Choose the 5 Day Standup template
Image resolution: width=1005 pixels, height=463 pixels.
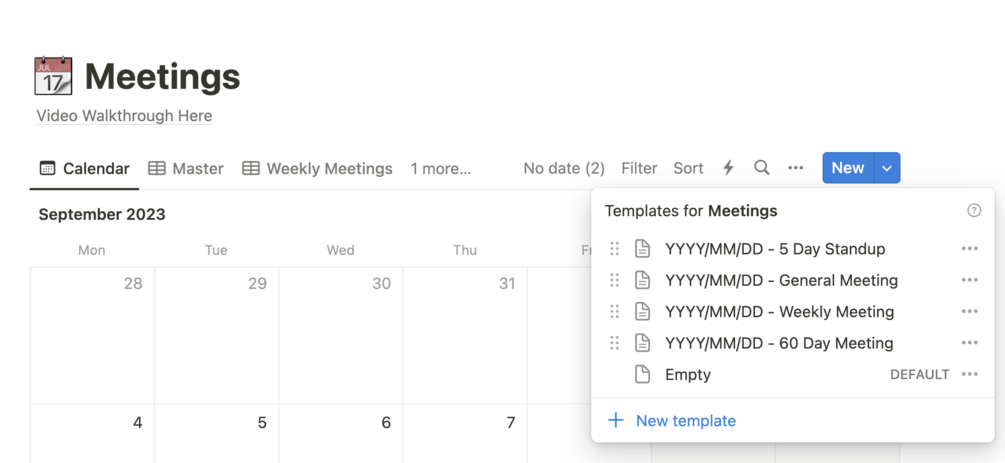pyautogui.click(x=775, y=249)
